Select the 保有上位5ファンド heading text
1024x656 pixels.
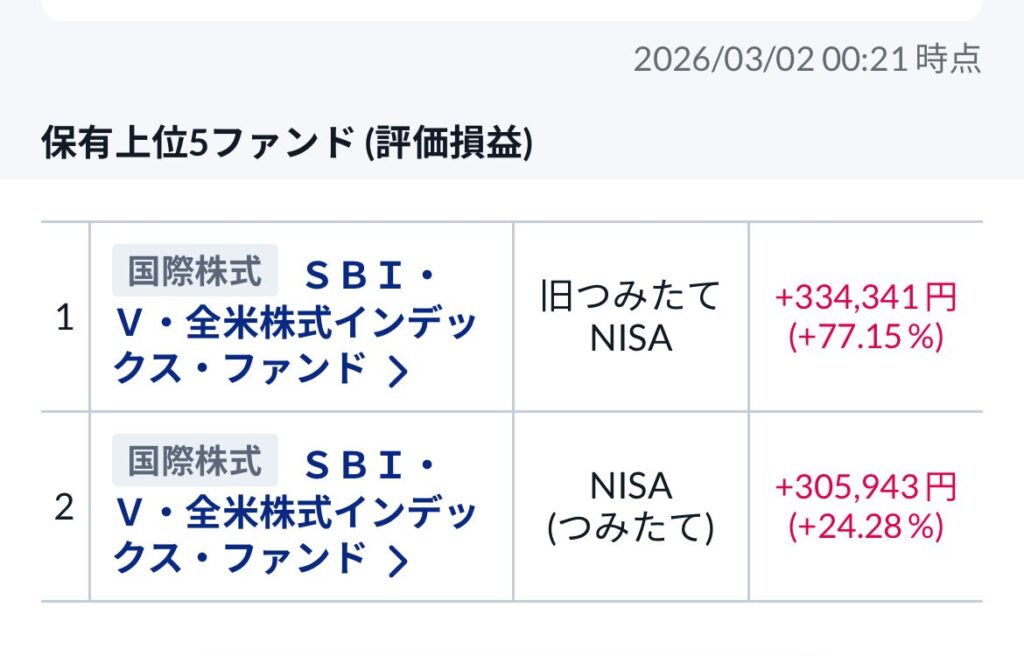198,144
